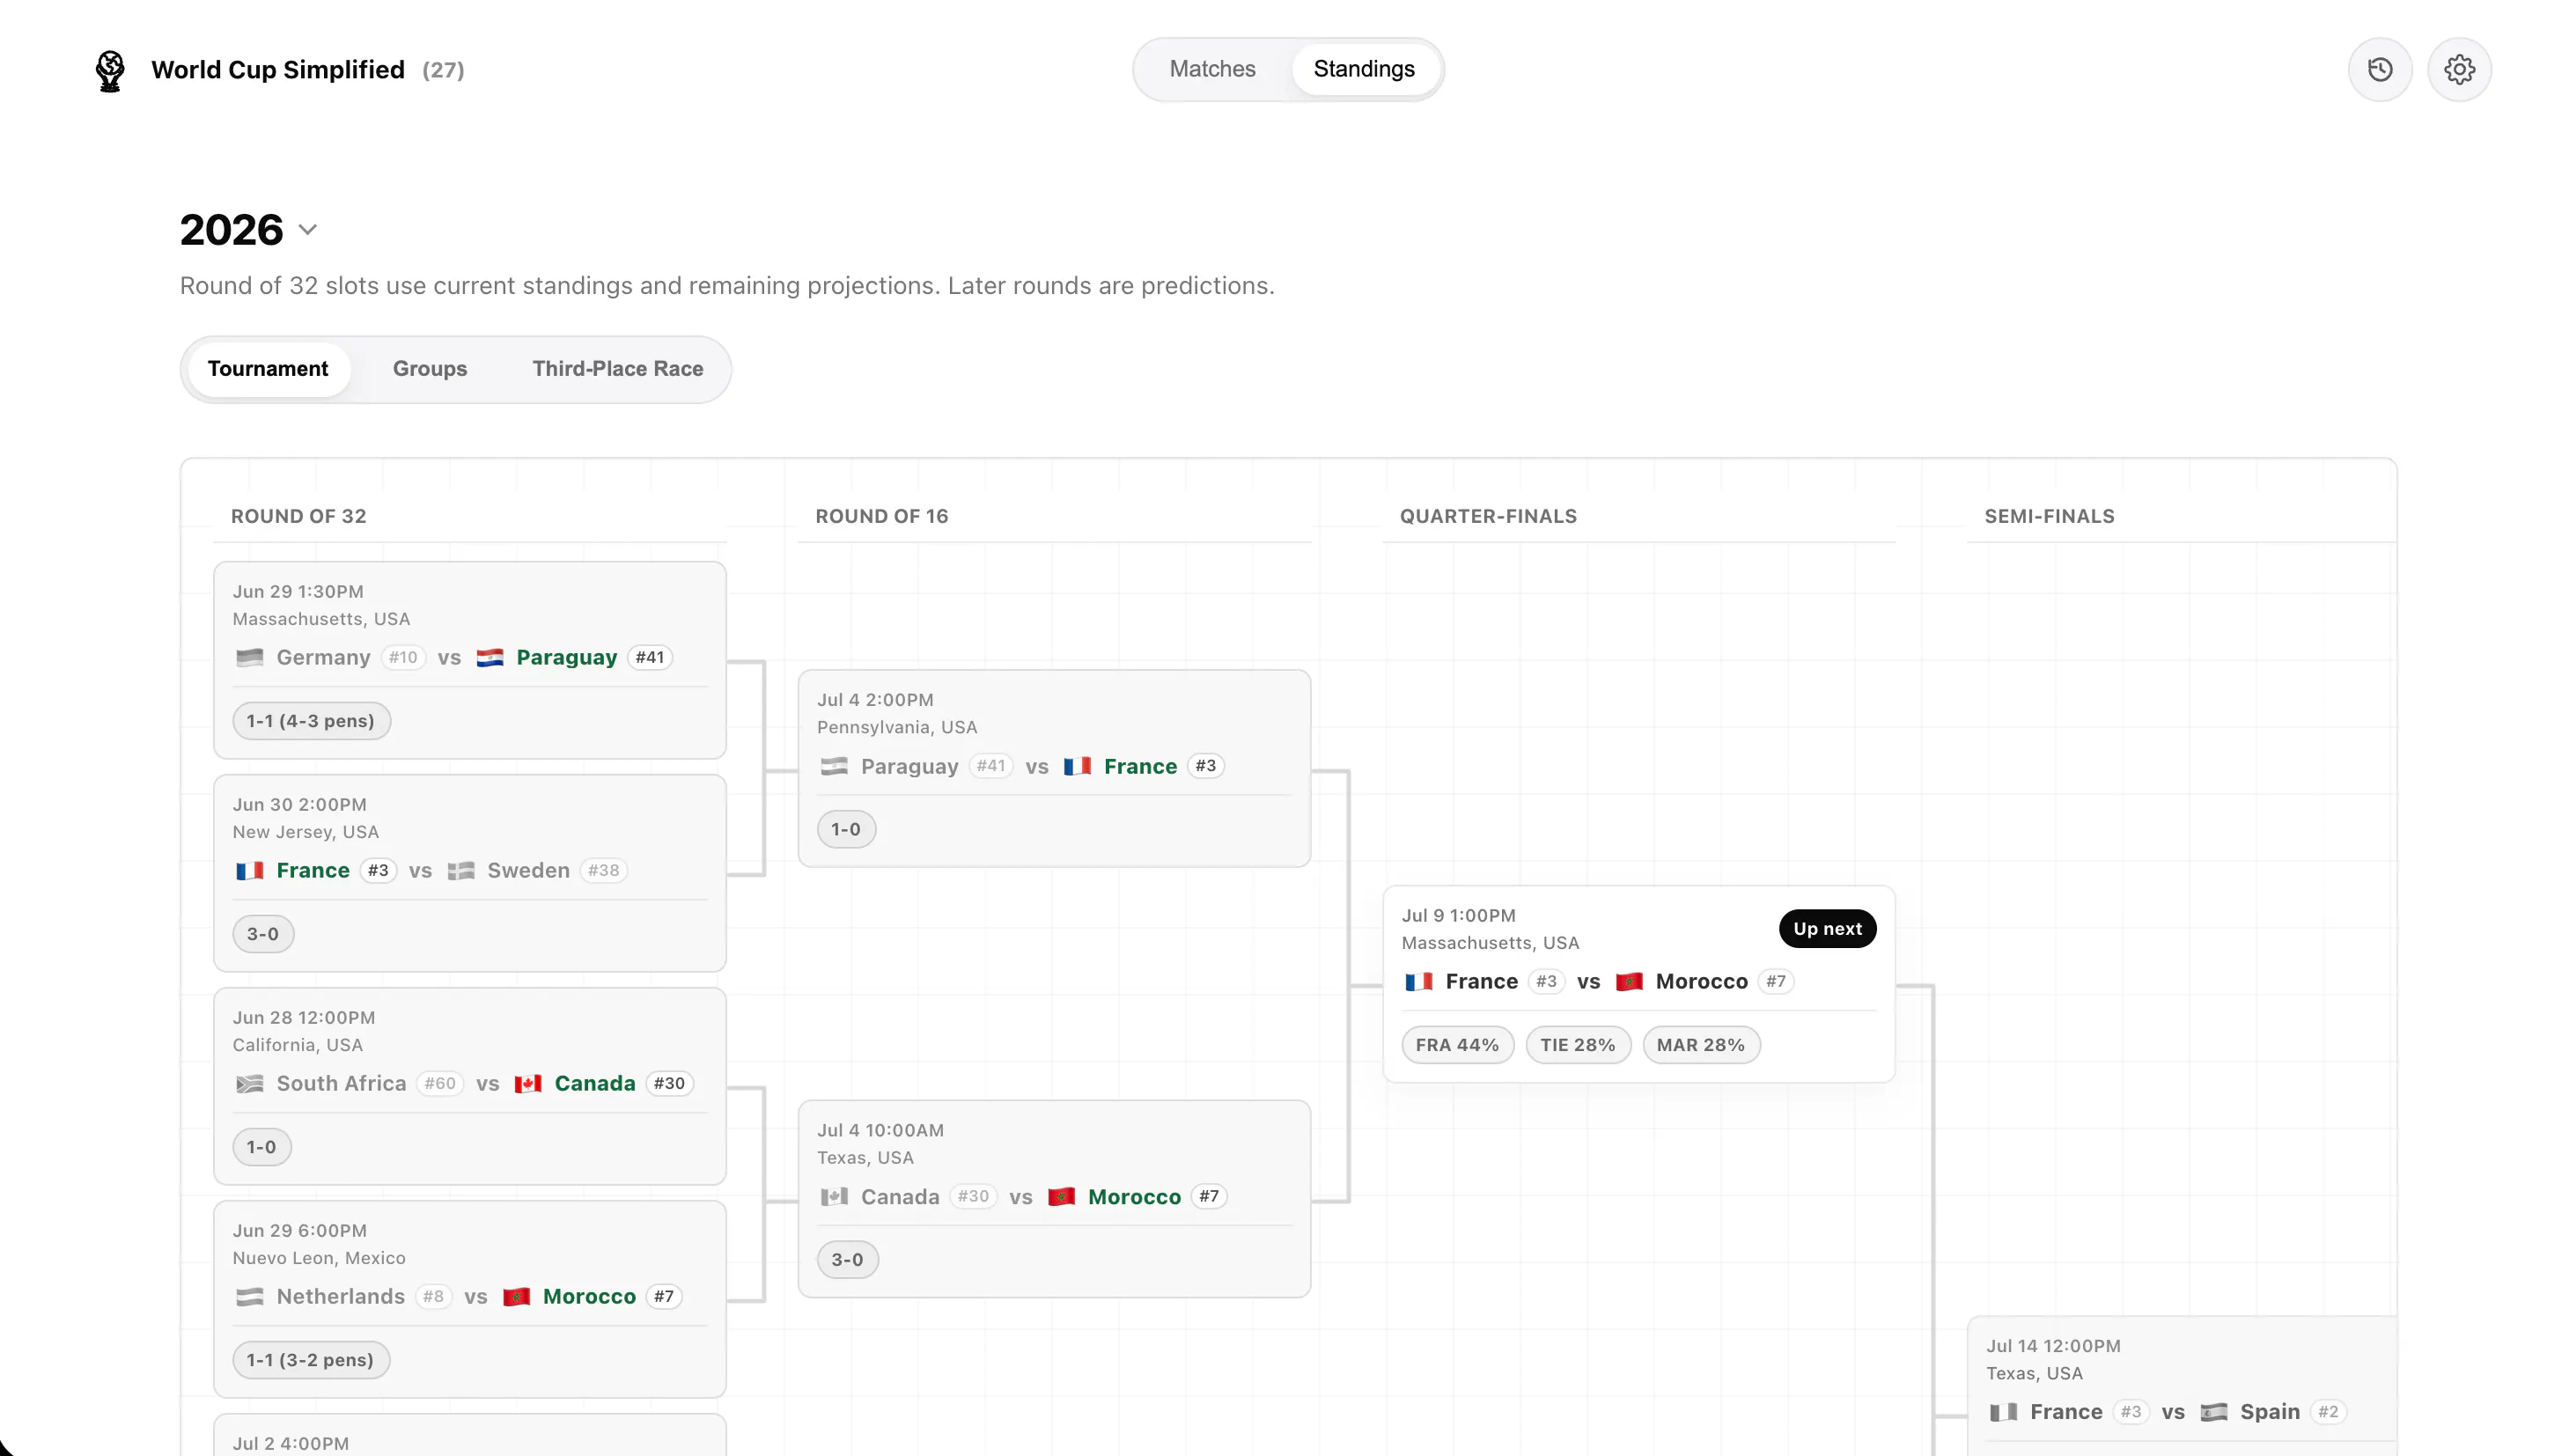The image size is (2562, 1456).
Task: Click the Up next badge
Action: (x=1827, y=929)
